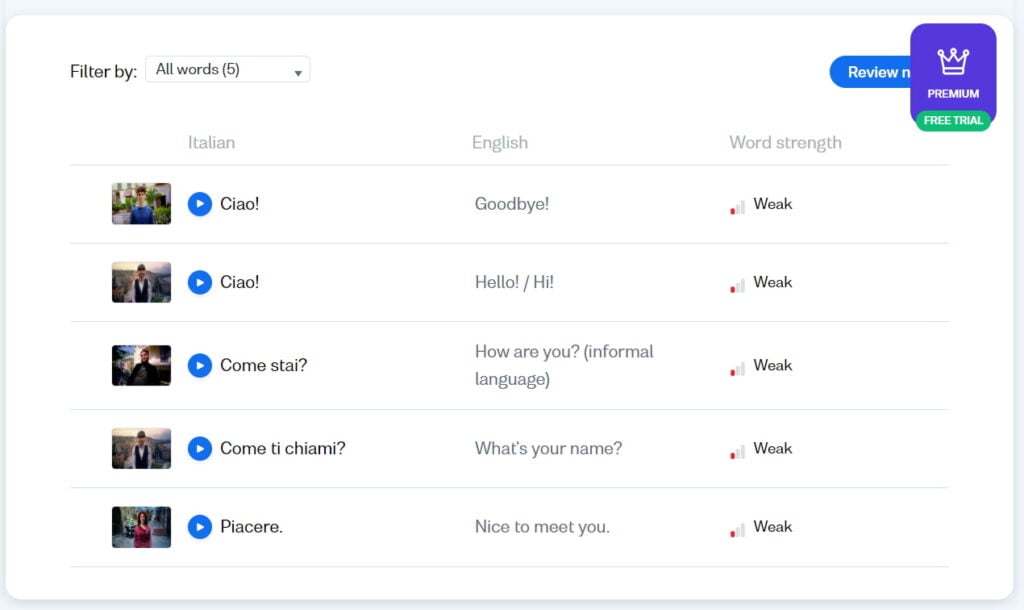Click the "FREE TRIAL" badge
This screenshot has height=610, width=1024.
tap(953, 119)
